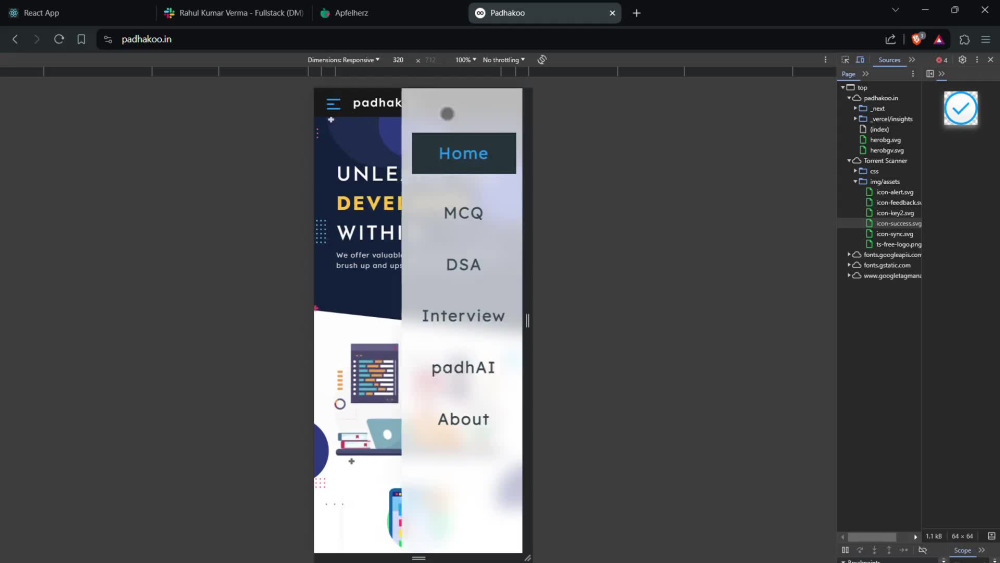1000x563 pixels.
Task: Click the red error count badge
Action: tap(941, 59)
